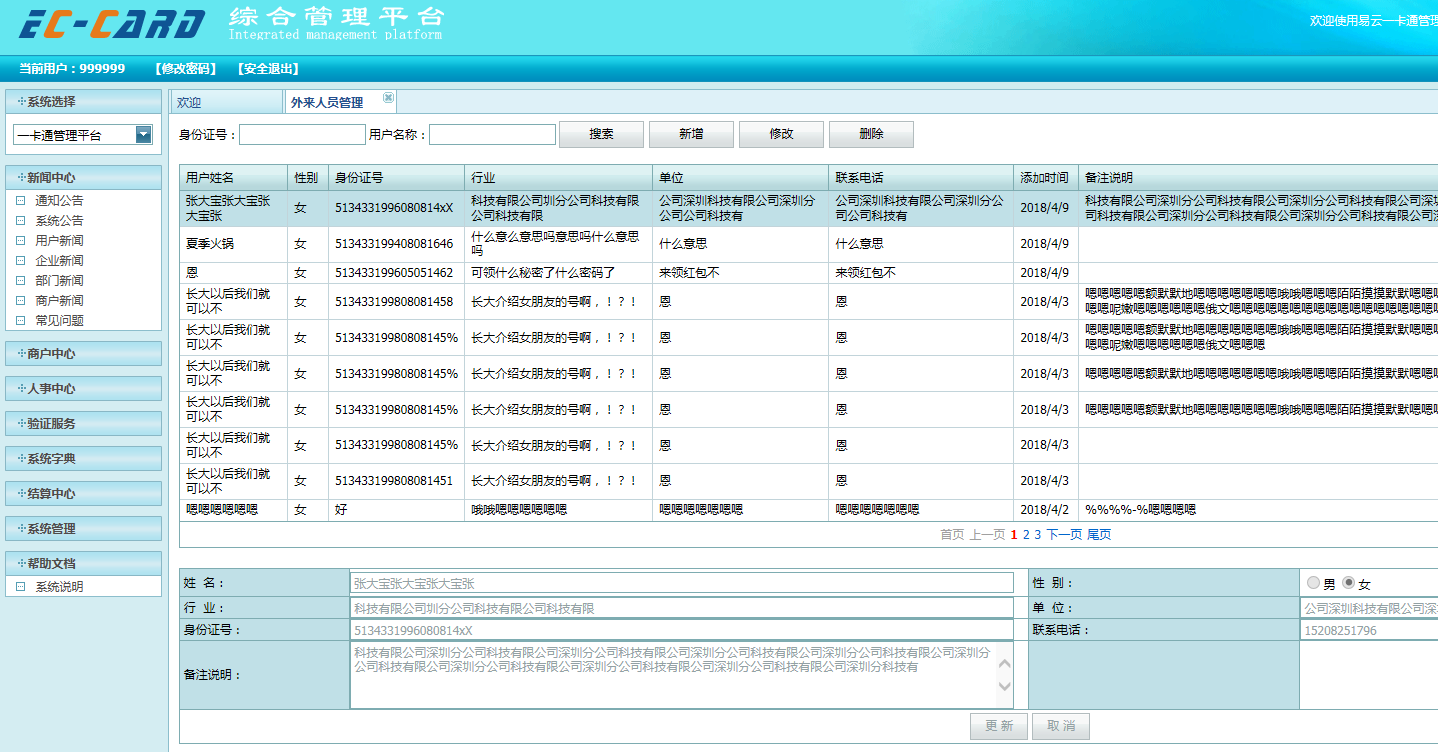Viewport: 1438px width, 752px height.
Task: Select row with ID 513433199808081451
Action: click(808, 481)
